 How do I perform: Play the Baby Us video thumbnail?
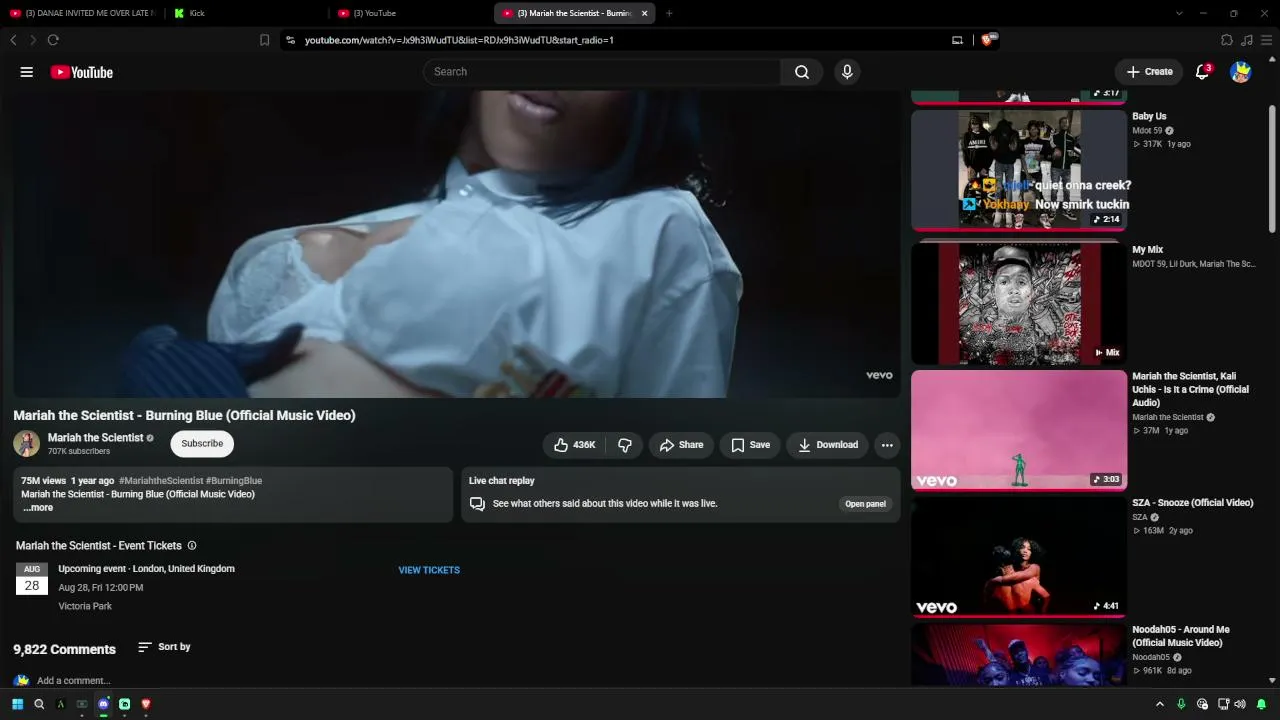1019,170
